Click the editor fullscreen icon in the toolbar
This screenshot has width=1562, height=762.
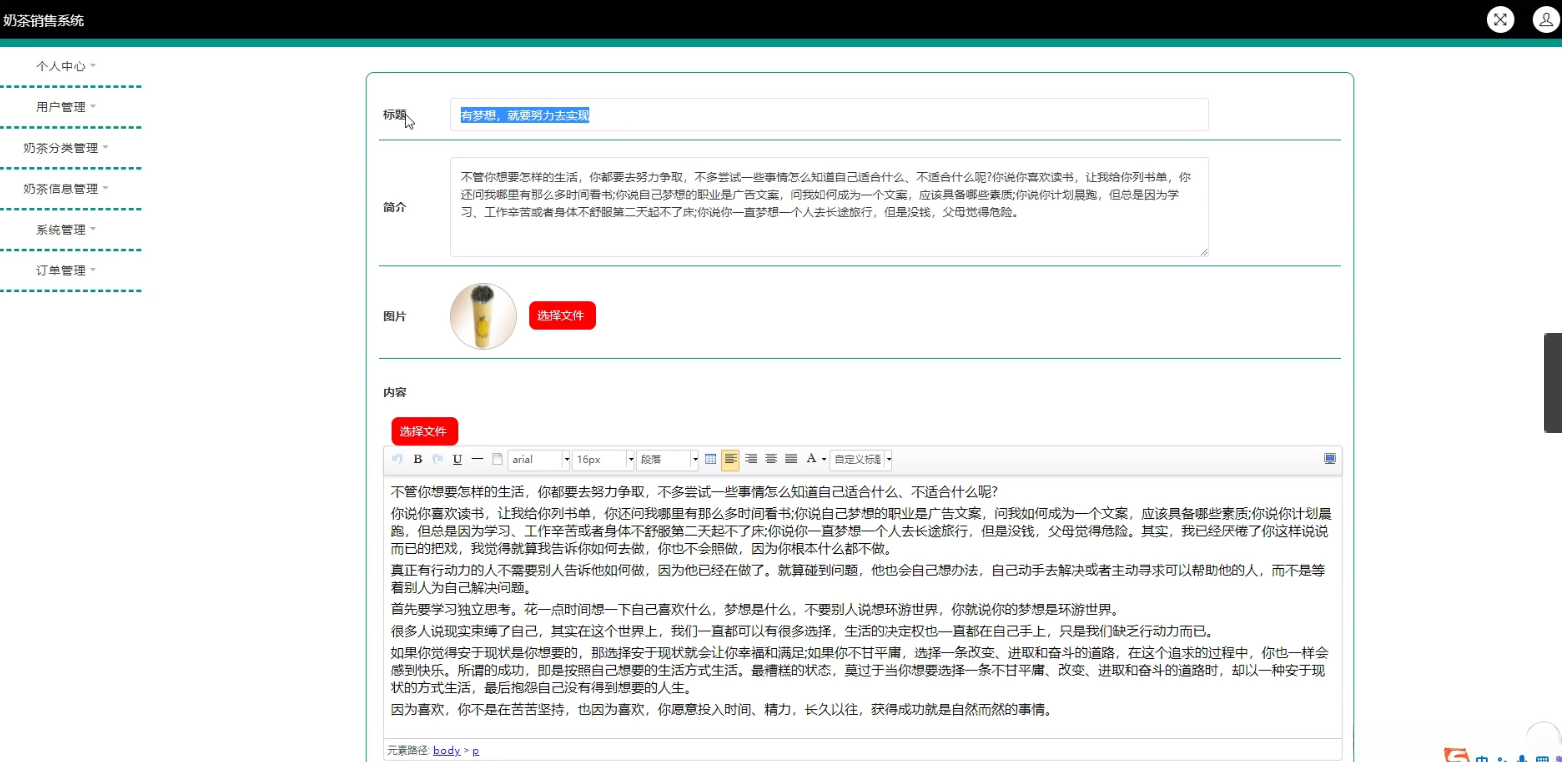point(1329,459)
